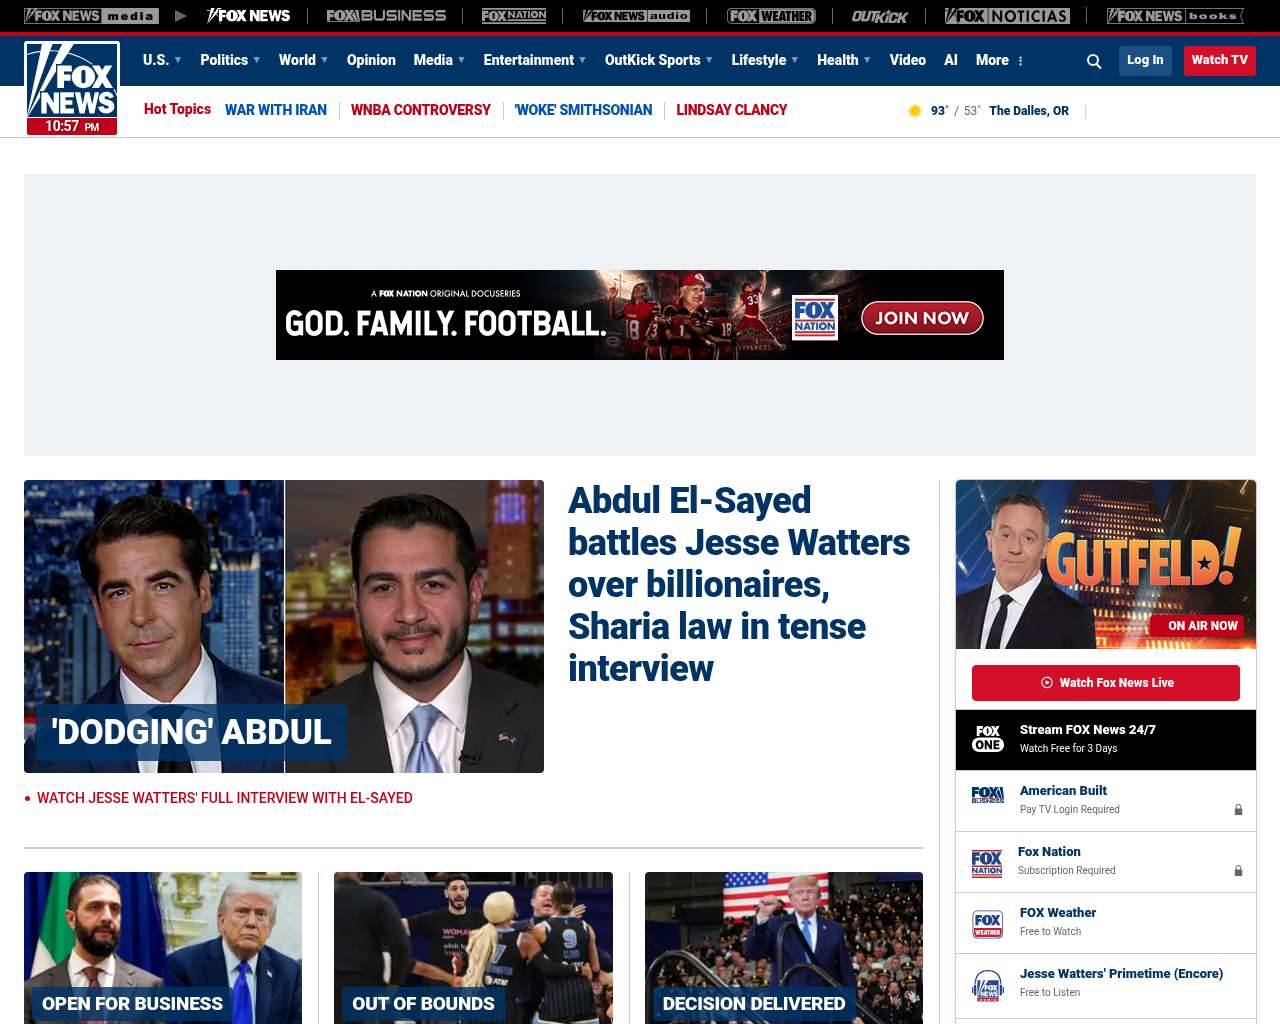
Task: Click the FOX One logo in sidebar
Action: tap(988, 738)
